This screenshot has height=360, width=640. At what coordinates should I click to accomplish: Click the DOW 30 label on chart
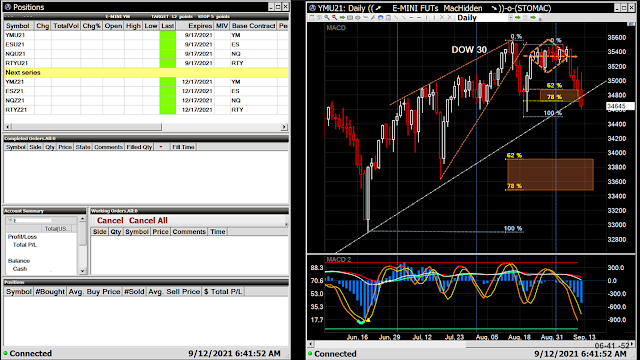[x=469, y=50]
